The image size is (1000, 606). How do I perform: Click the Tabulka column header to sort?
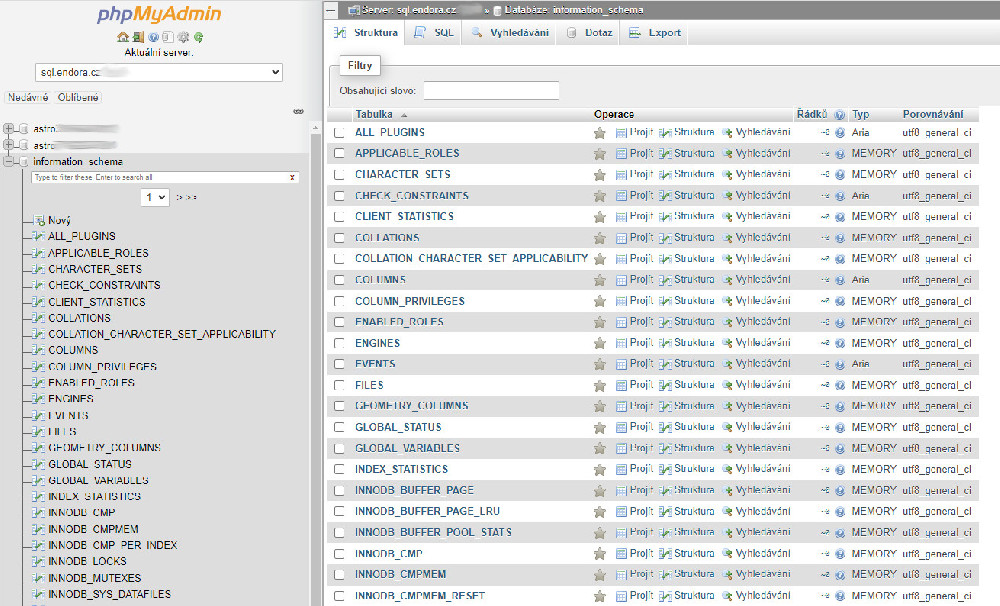click(x=375, y=114)
